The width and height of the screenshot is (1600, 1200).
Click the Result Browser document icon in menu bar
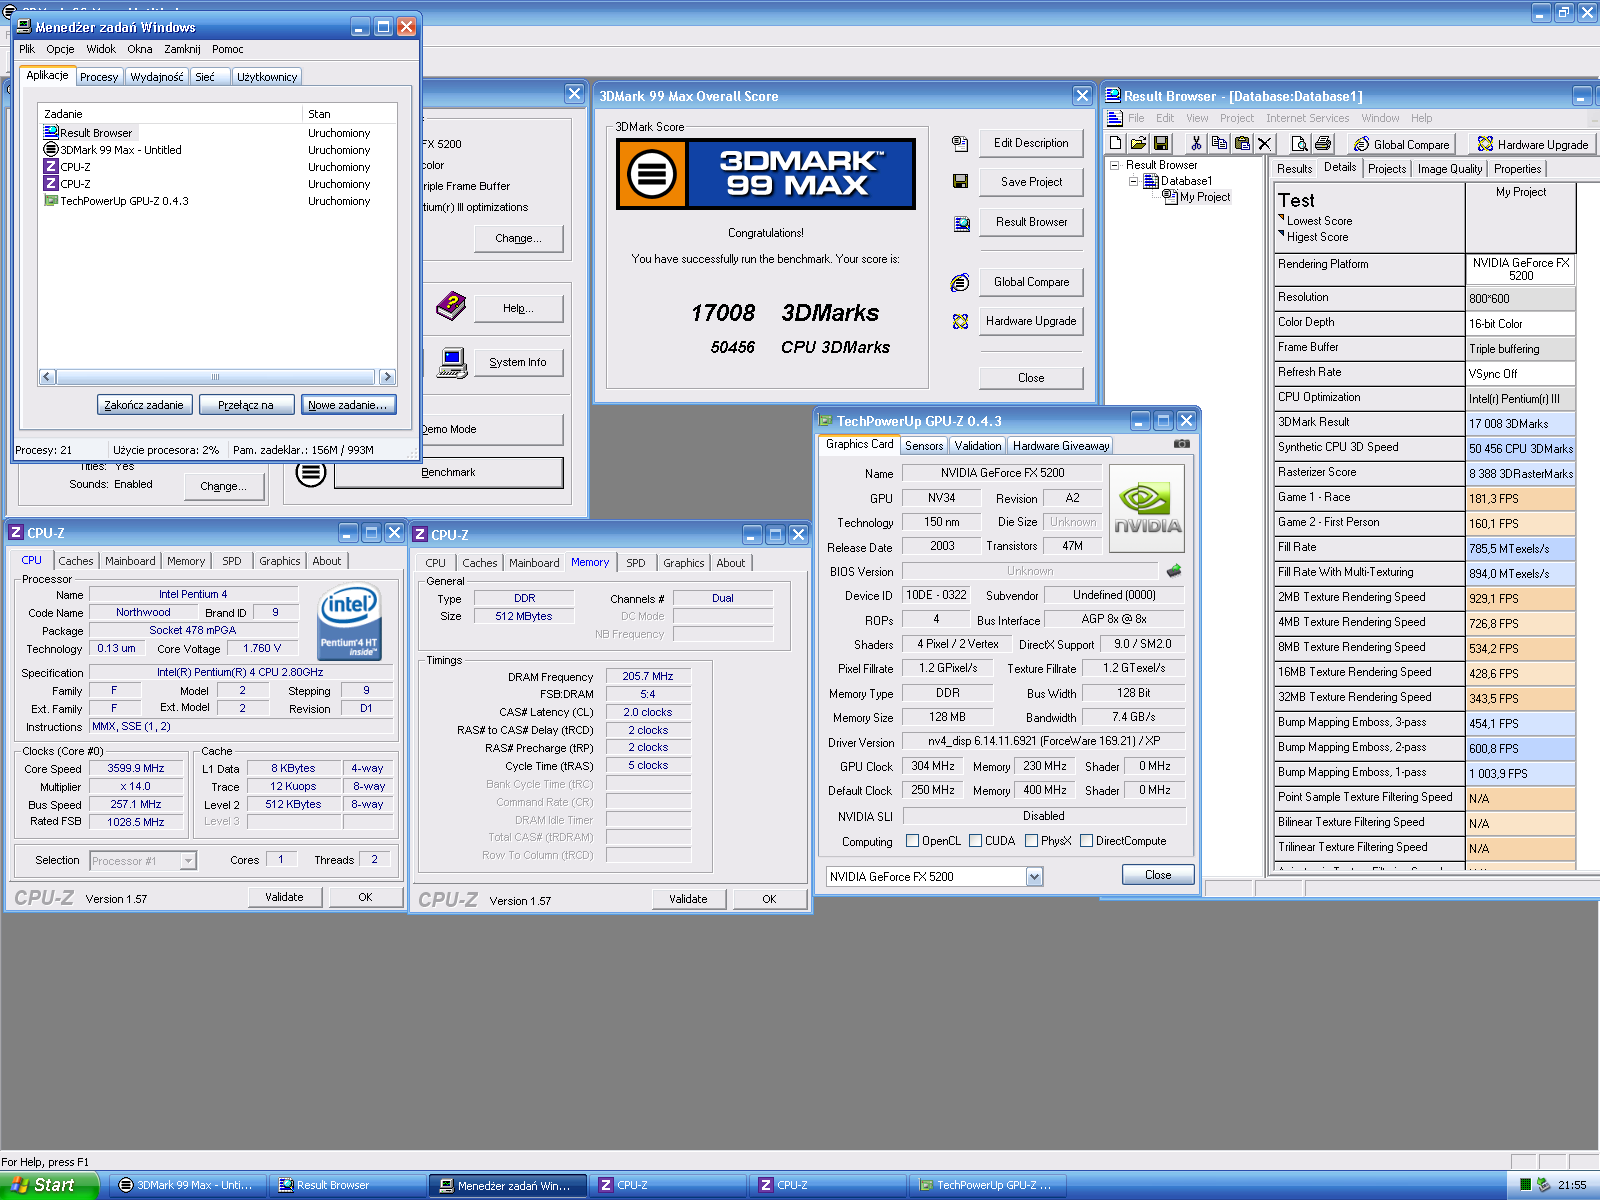[1115, 118]
